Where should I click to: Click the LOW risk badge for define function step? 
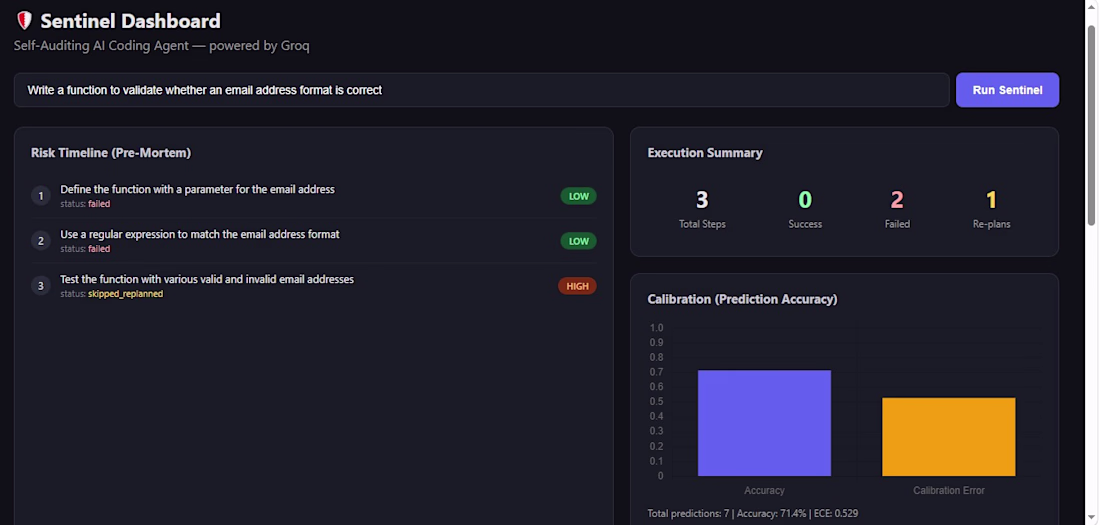click(578, 196)
